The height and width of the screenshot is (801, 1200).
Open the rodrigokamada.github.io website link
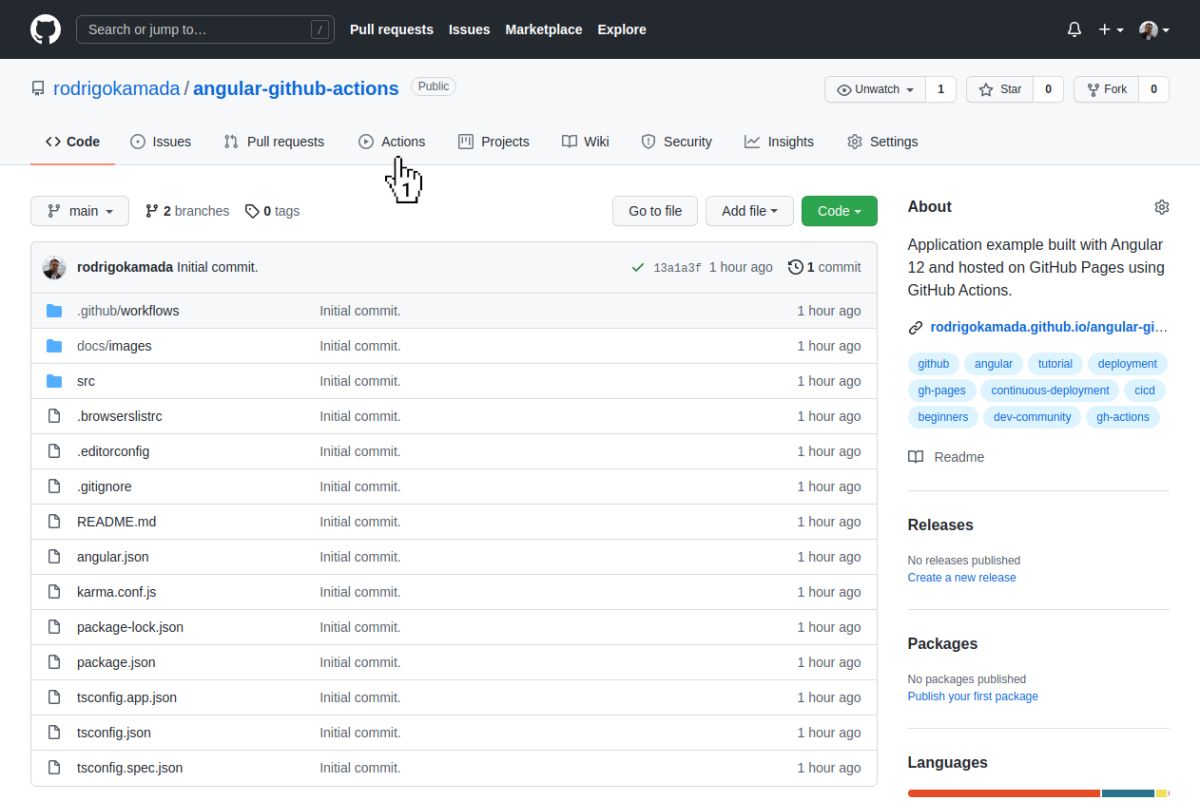1049,327
